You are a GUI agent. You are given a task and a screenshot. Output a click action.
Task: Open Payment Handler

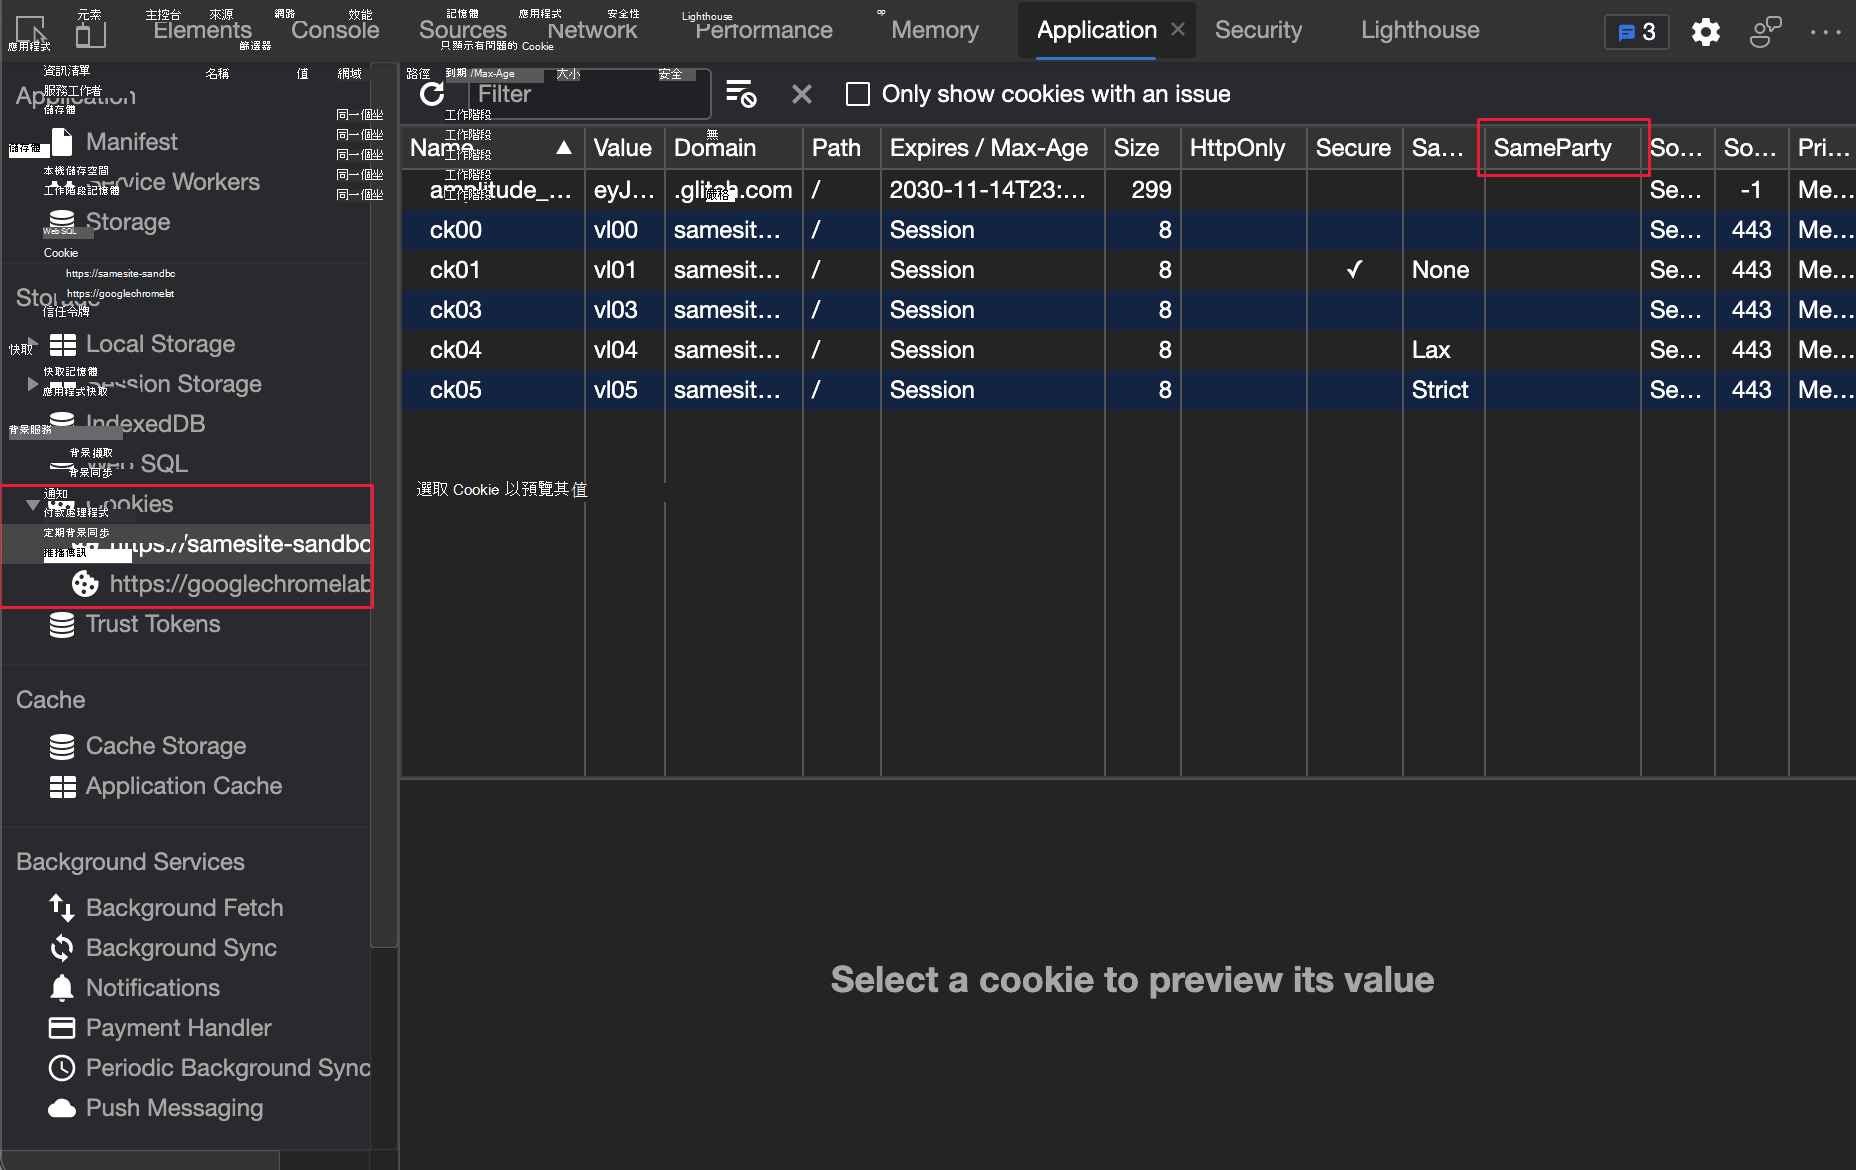[179, 1028]
